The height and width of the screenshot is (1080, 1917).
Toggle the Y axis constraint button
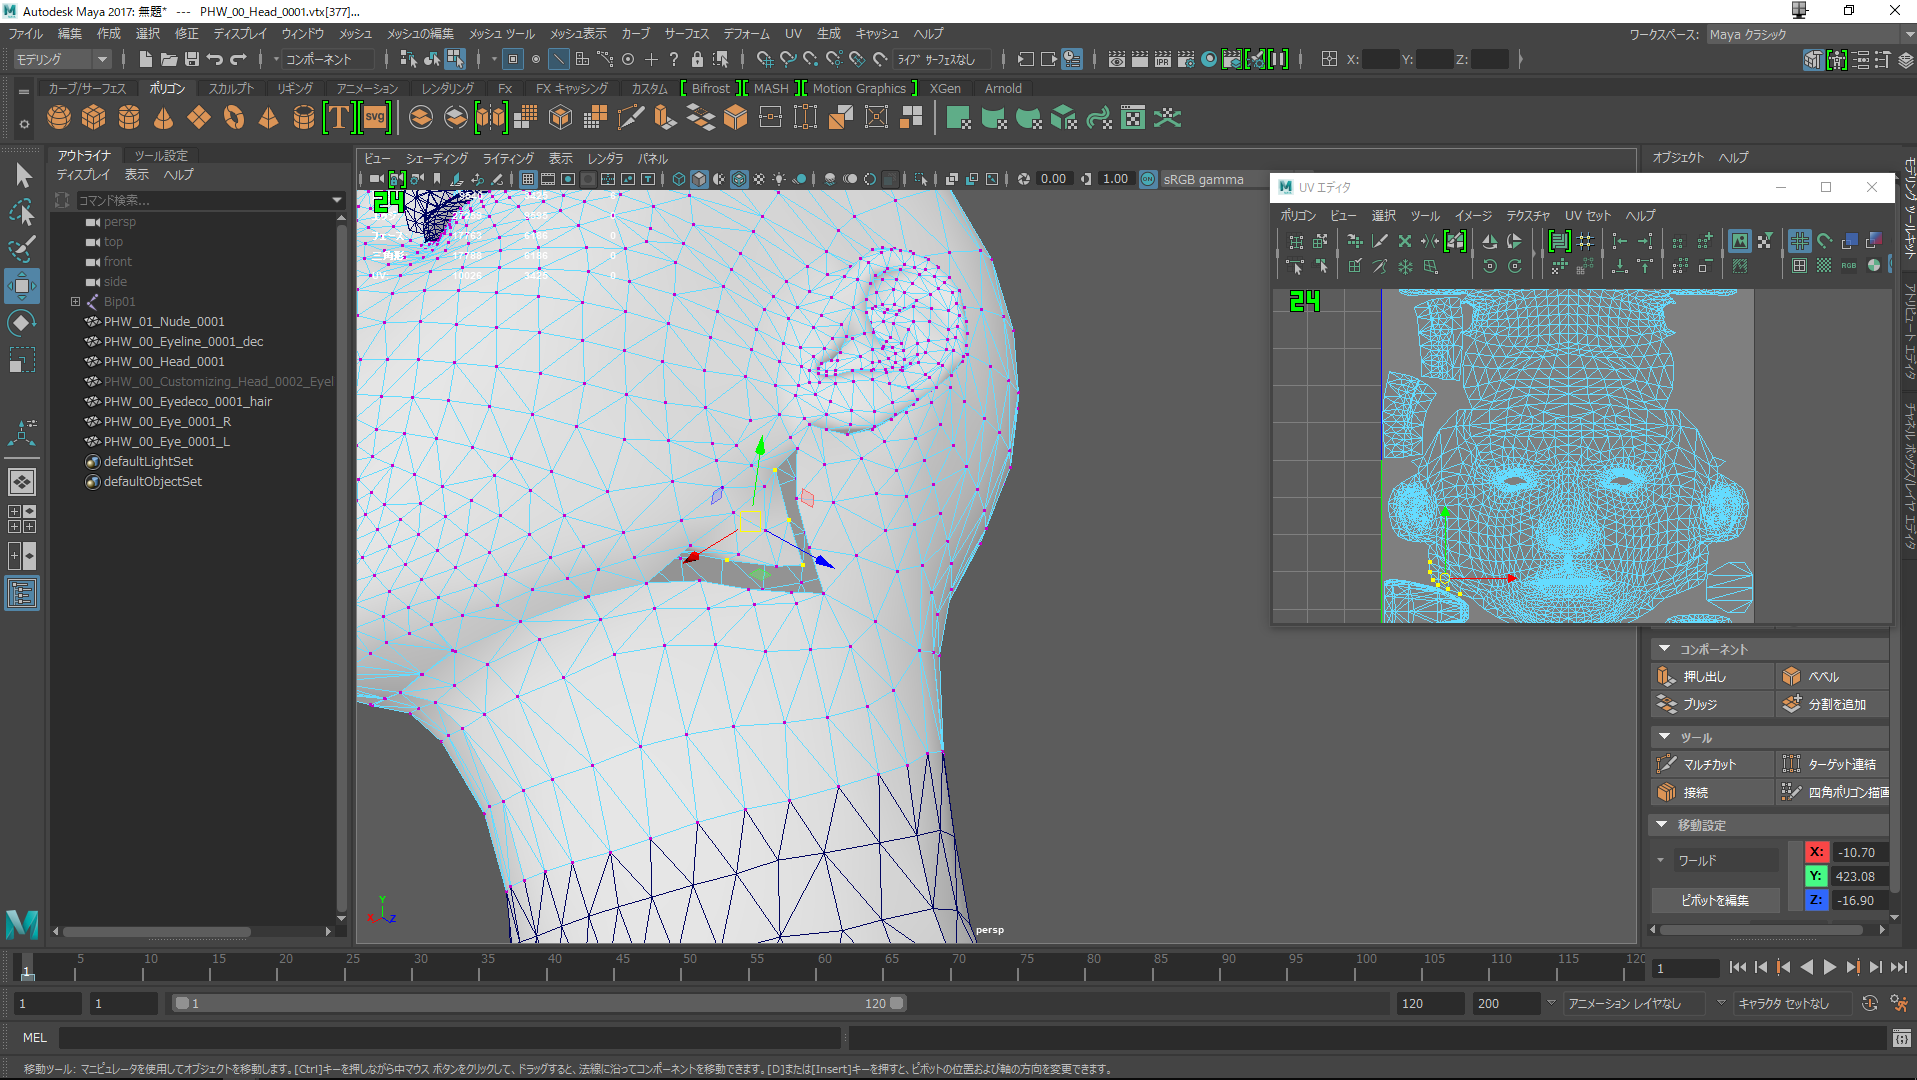(1816, 876)
